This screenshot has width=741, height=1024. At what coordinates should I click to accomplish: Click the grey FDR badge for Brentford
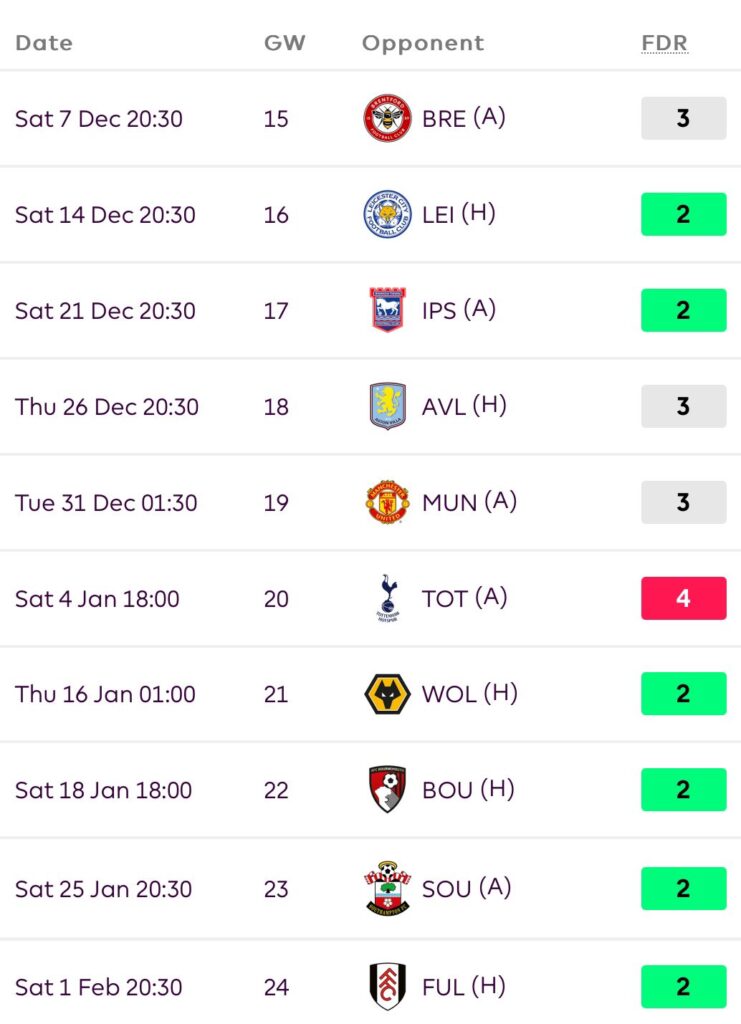pos(683,118)
